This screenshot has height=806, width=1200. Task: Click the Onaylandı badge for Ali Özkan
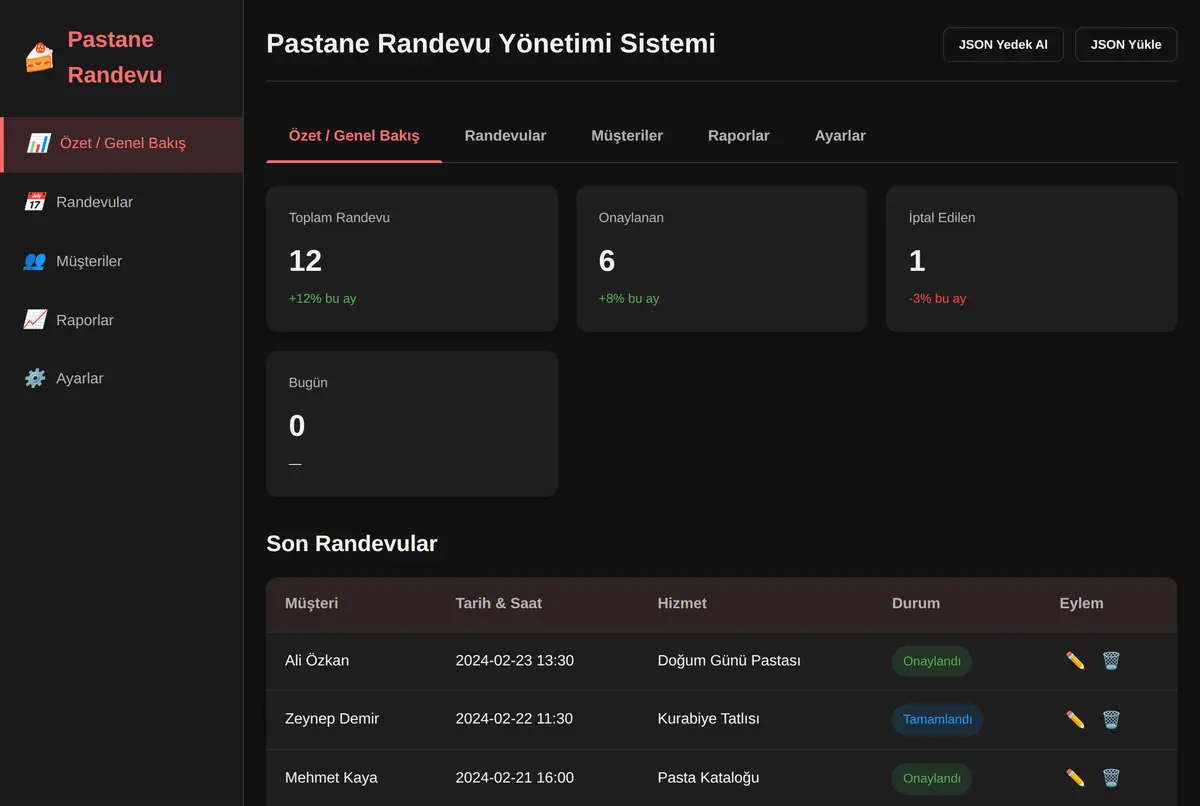[x=932, y=661]
